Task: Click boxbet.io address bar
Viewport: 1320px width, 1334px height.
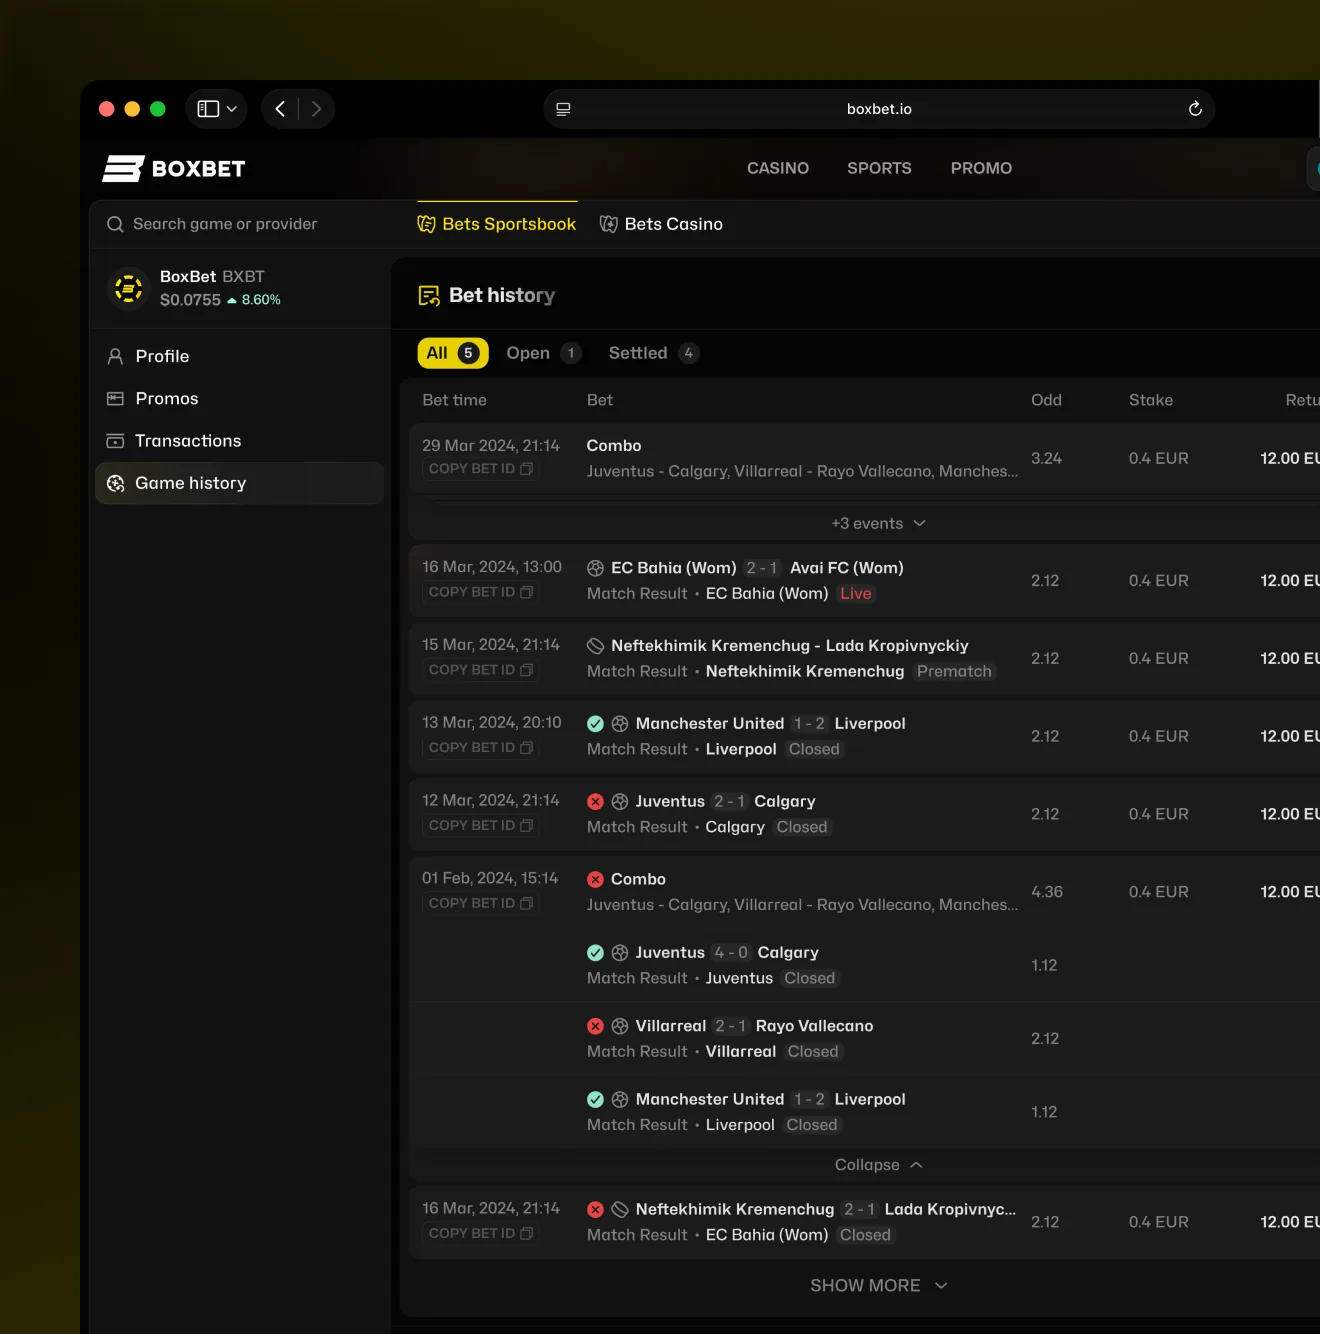Action: (879, 109)
